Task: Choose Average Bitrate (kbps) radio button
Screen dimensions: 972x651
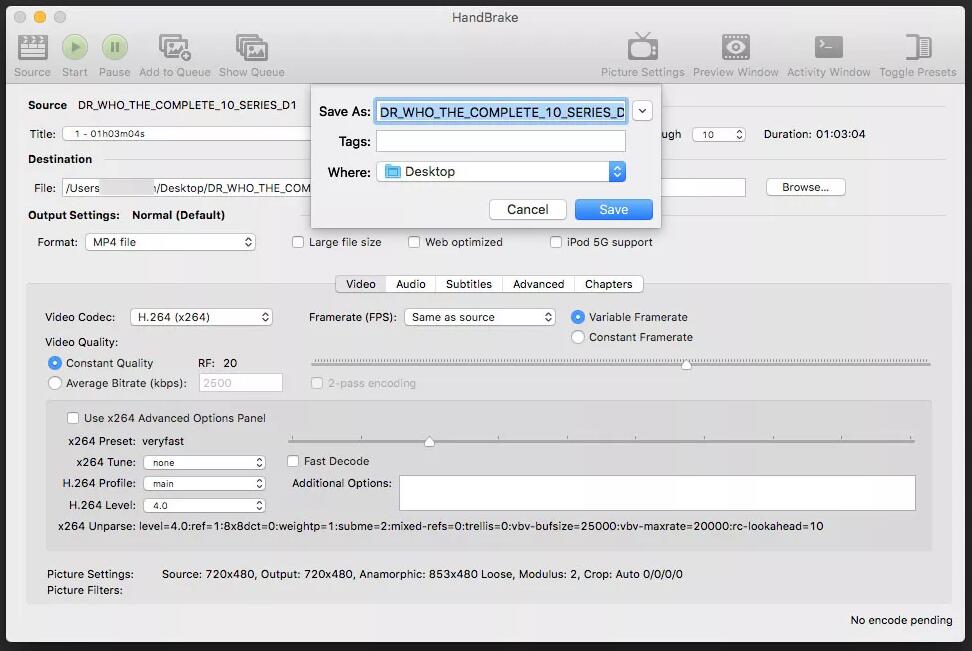Action: 55,383
